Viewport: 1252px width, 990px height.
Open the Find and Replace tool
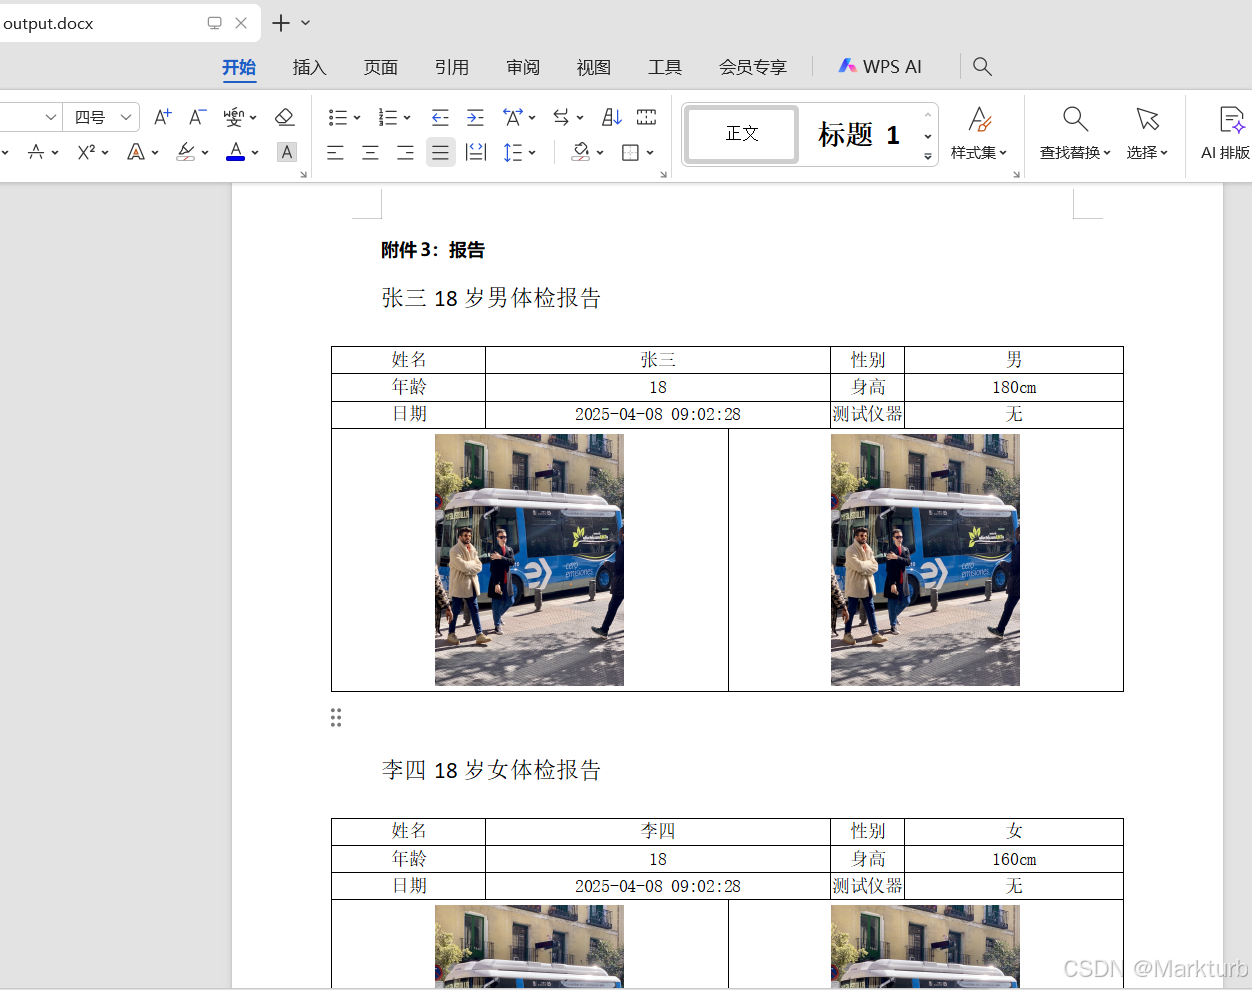click(x=1075, y=133)
